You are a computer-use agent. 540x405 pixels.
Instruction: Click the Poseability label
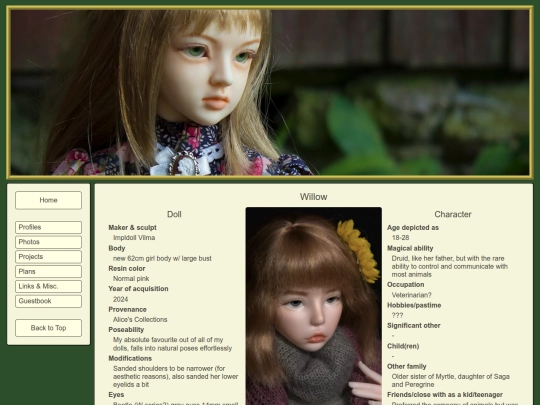[126, 330]
